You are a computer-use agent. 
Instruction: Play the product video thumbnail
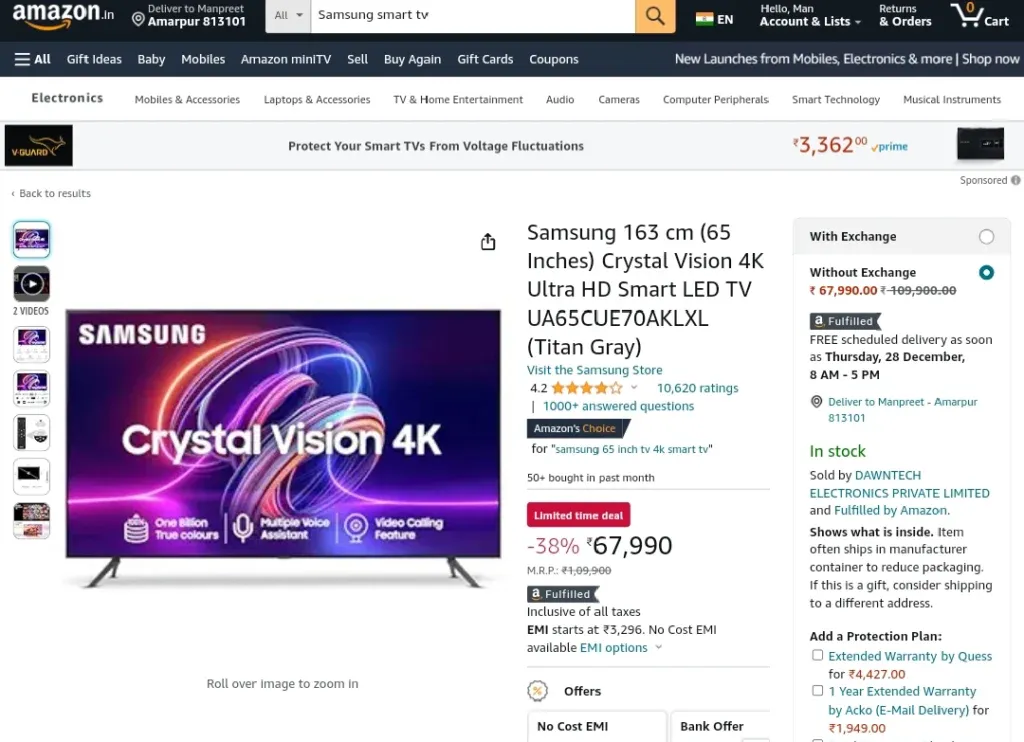coord(31,284)
